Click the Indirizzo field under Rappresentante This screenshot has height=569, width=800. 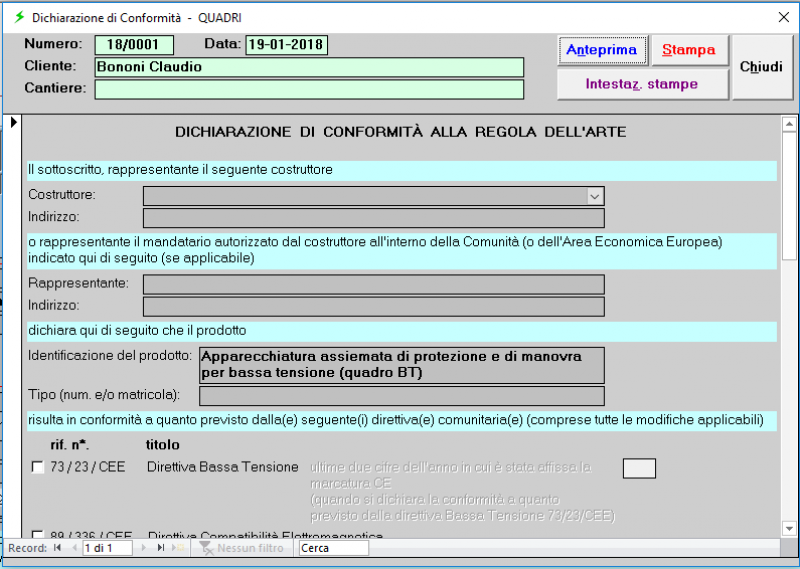tap(374, 307)
